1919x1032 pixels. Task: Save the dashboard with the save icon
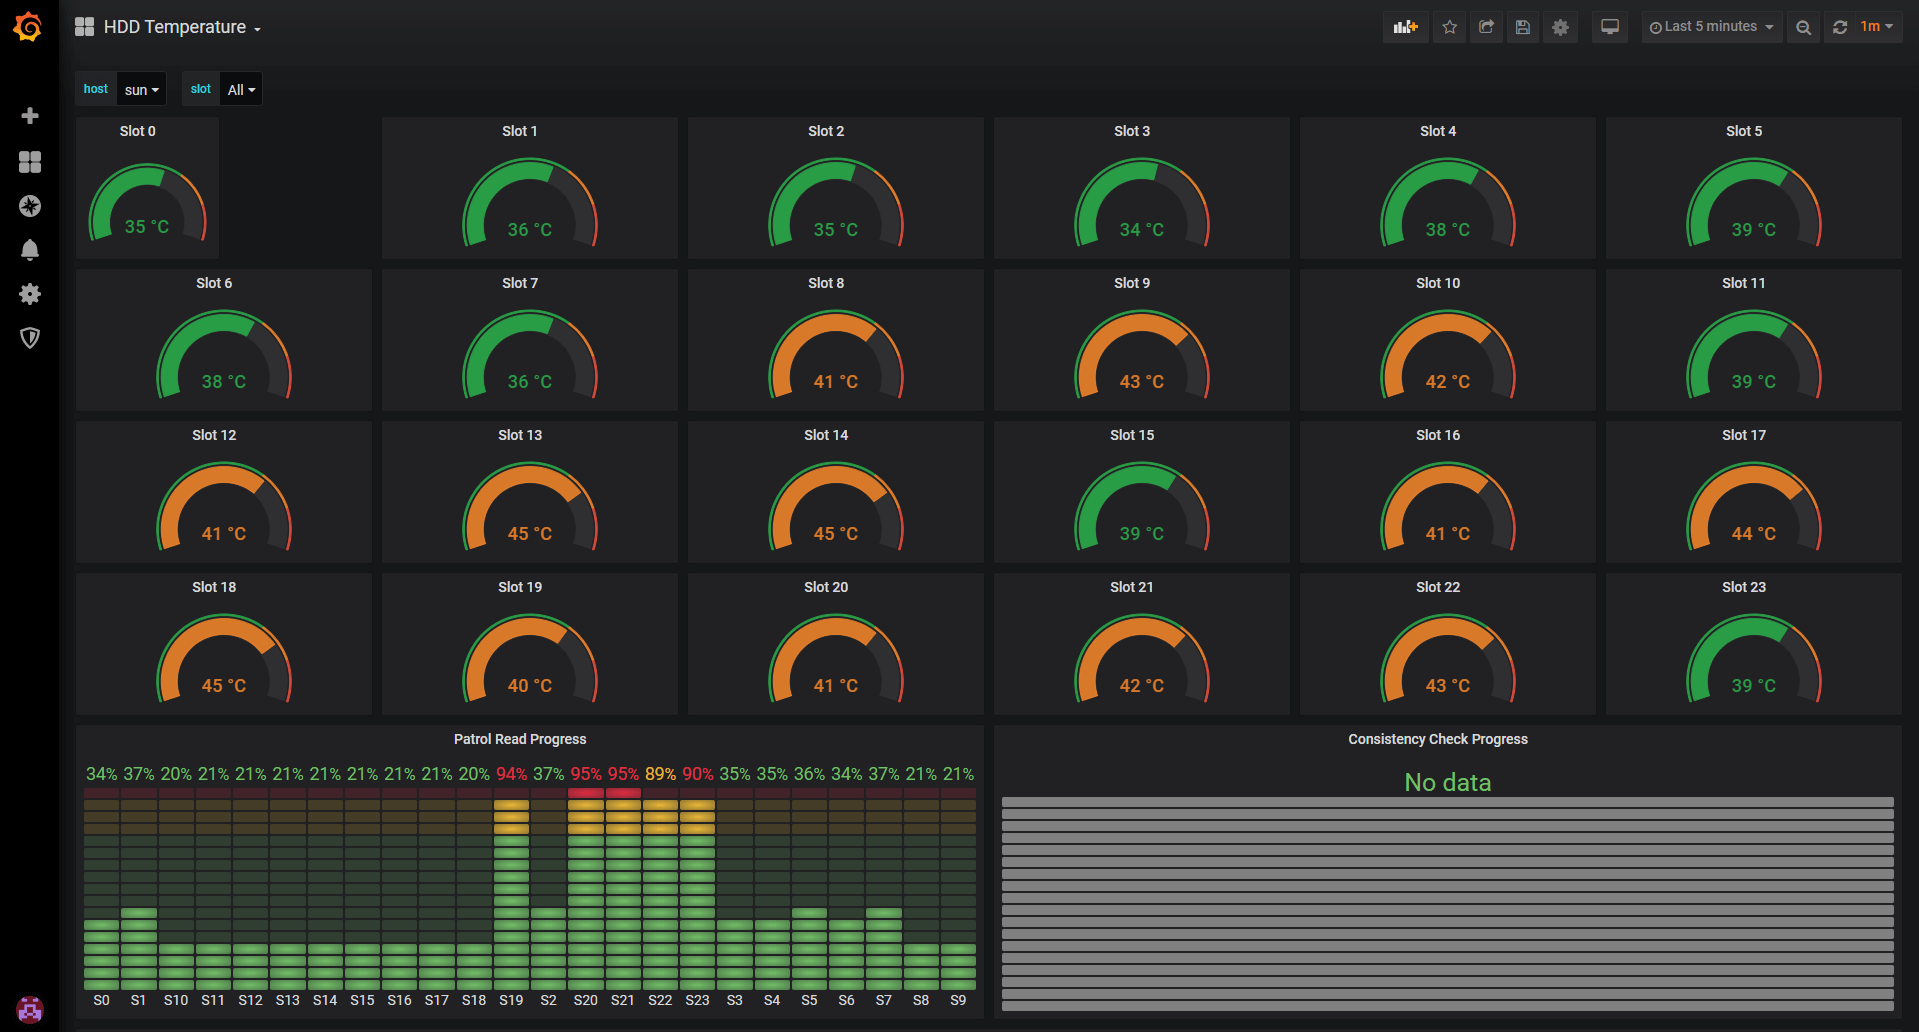click(x=1522, y=27)
